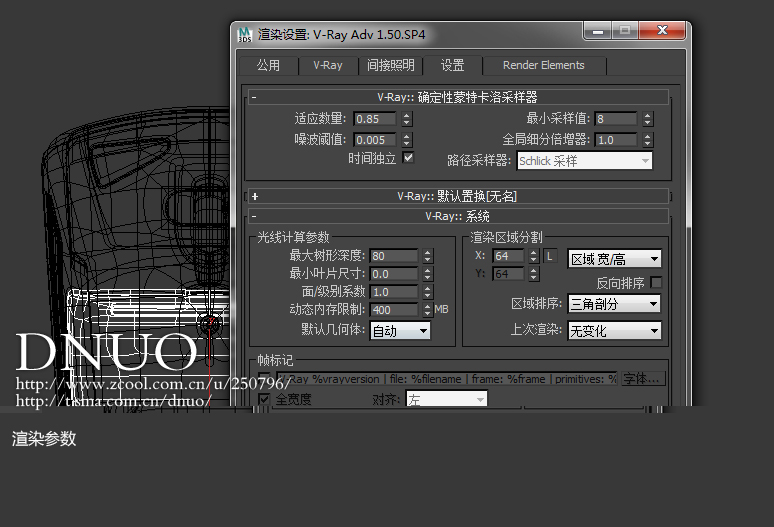The width and height of the screenshot is (774, 527).
Task: Toggle the L lock button
Action: click(x=549, y=256)
